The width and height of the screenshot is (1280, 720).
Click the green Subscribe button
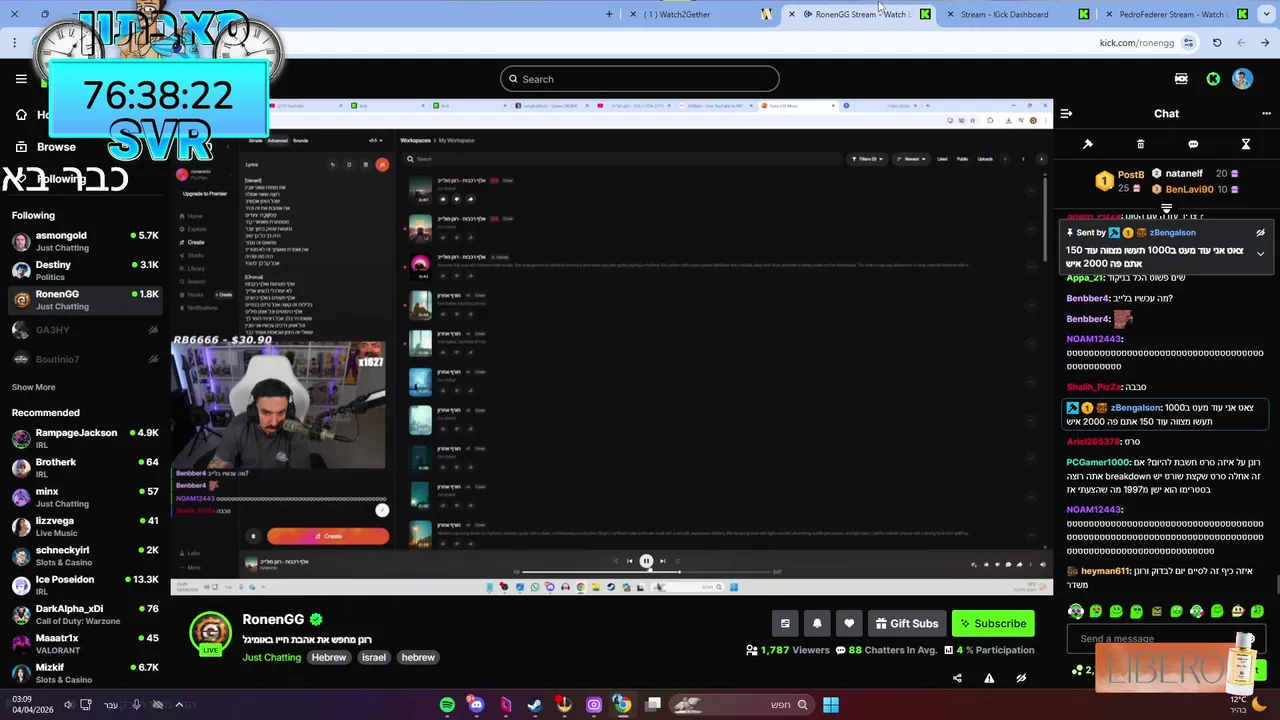[x=993, y=623]
